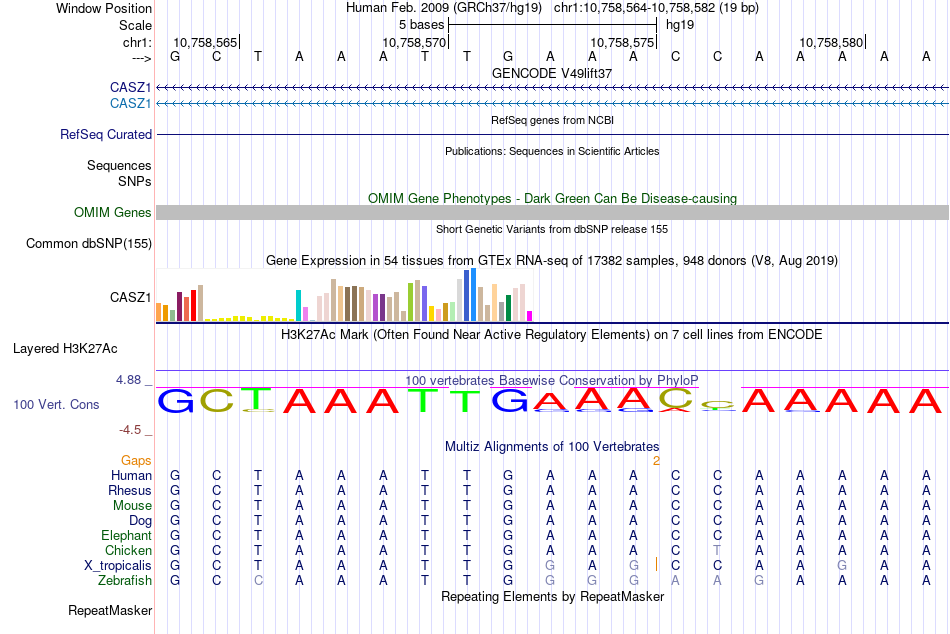
Task: Open the RepeatMasker track label
Action: pos(110,610)
